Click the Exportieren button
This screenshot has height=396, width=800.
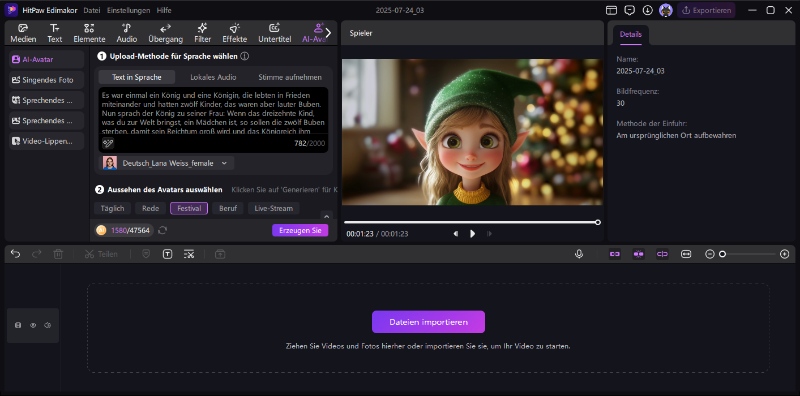(x=706, y=10)
